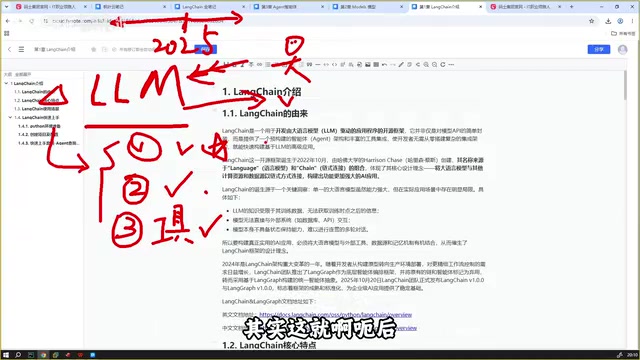Click the user avatar at the top right
Viewport: 640px width, 360px height.
622,49
